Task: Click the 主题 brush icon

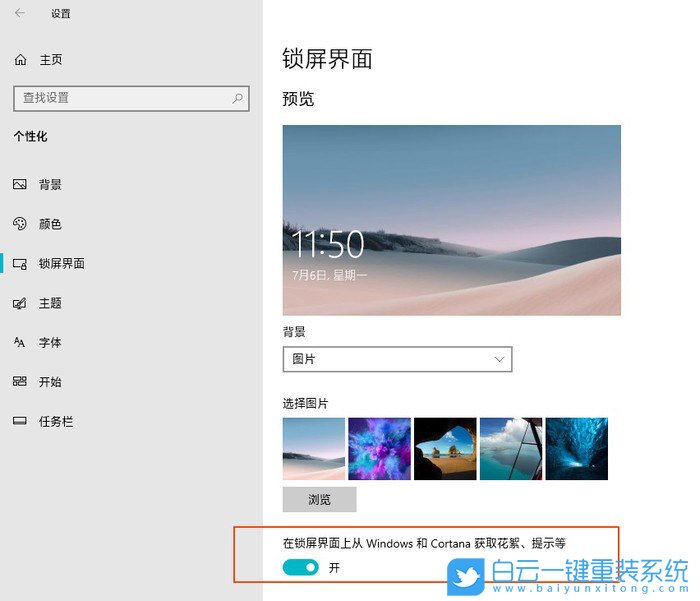Action: coord(20,303)
